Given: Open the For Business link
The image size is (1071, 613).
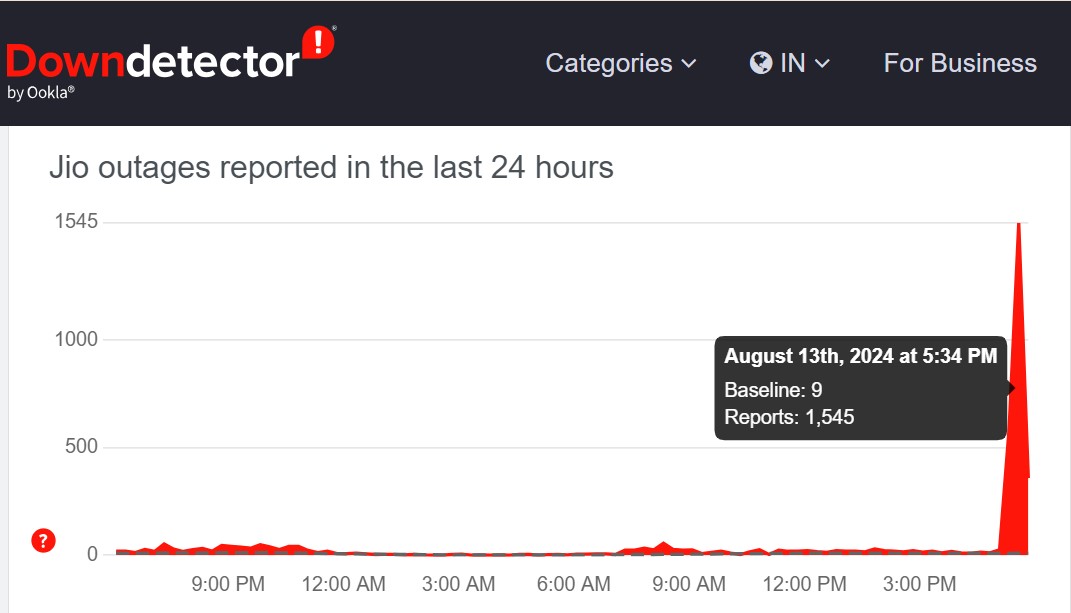Looking at the screenshot, I should (960, 63).
